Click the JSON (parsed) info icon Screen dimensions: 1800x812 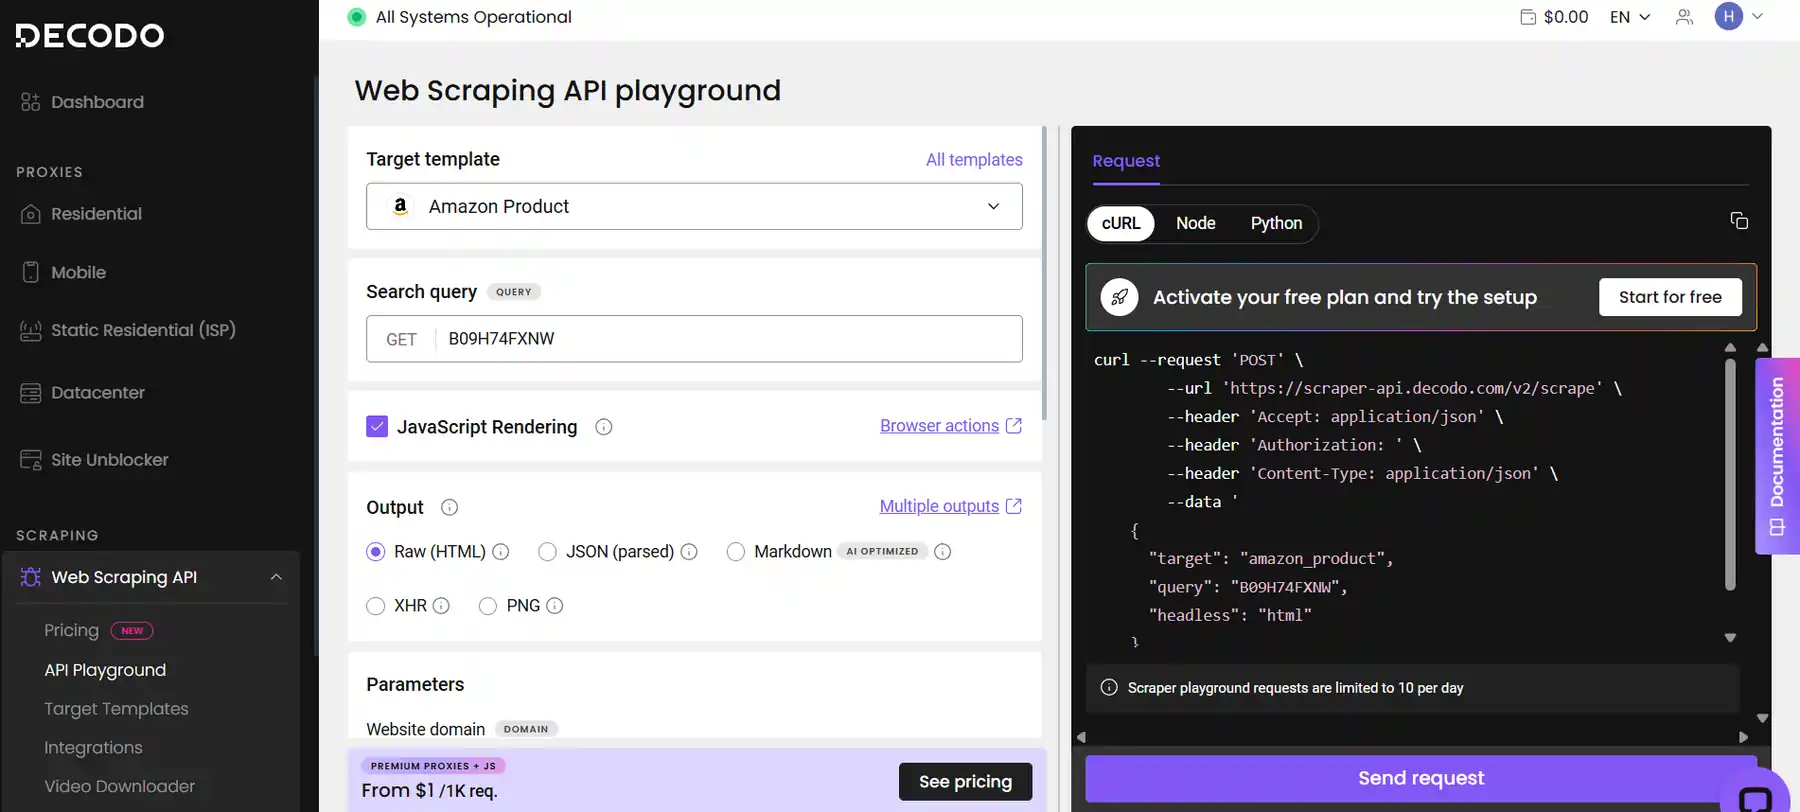(689, 552)
